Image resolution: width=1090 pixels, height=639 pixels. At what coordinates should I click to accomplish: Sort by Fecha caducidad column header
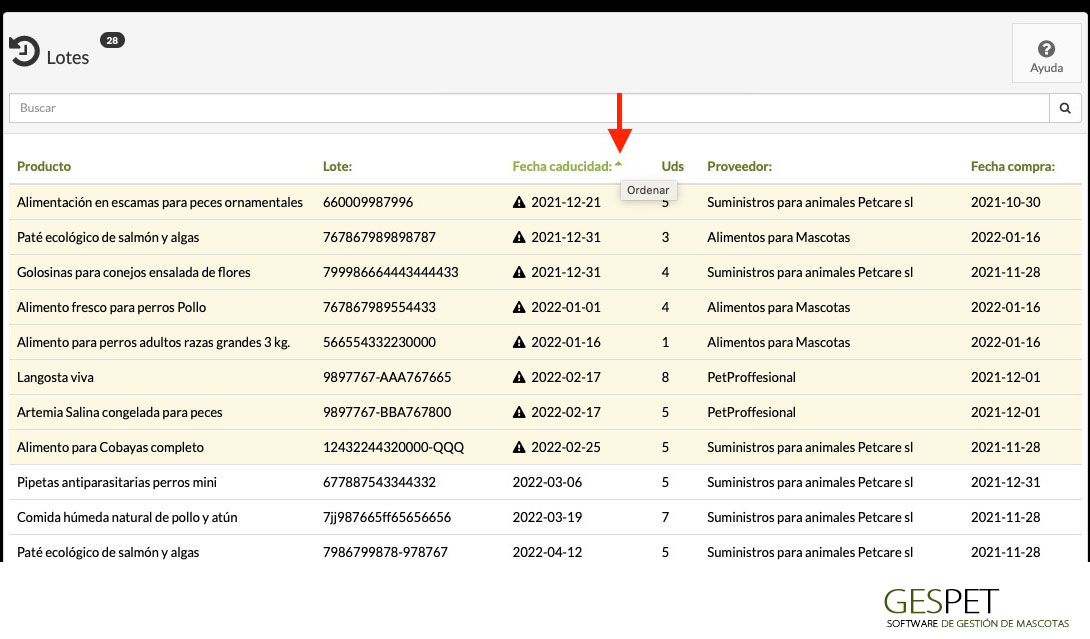(562, 166)
